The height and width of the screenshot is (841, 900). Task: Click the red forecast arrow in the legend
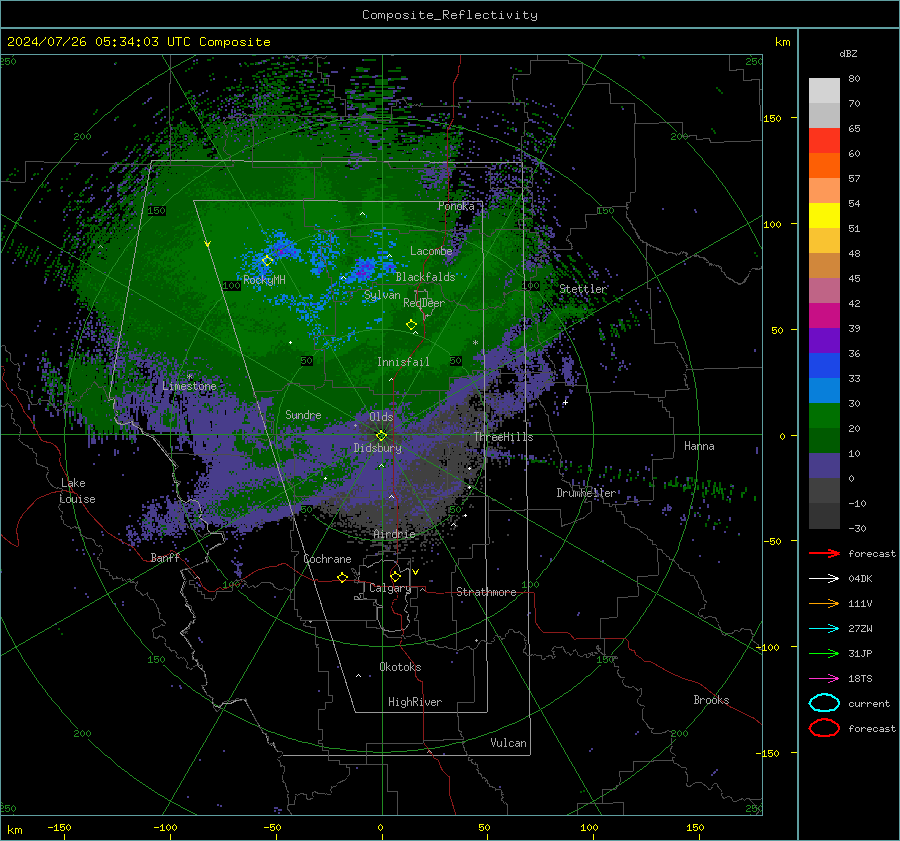[824, 553]
